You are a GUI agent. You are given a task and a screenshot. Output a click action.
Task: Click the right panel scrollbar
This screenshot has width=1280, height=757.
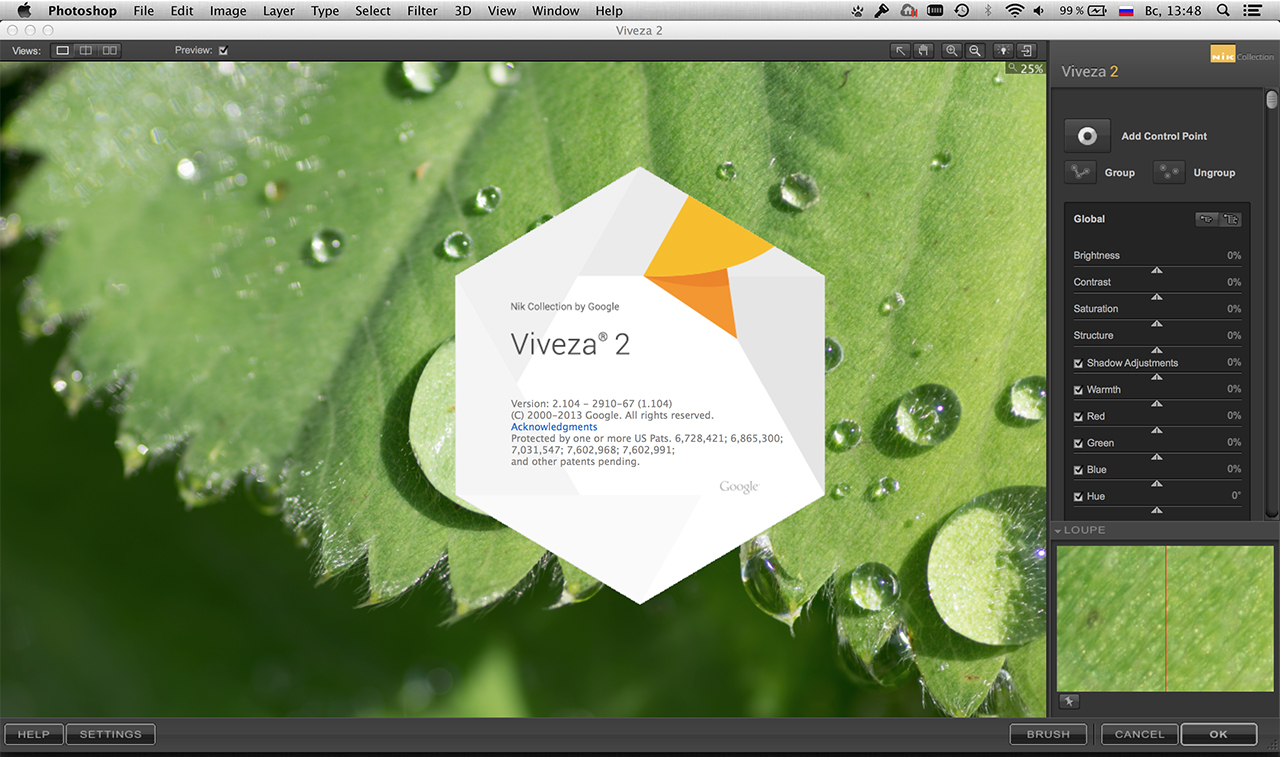click(x=1272, y=100)
